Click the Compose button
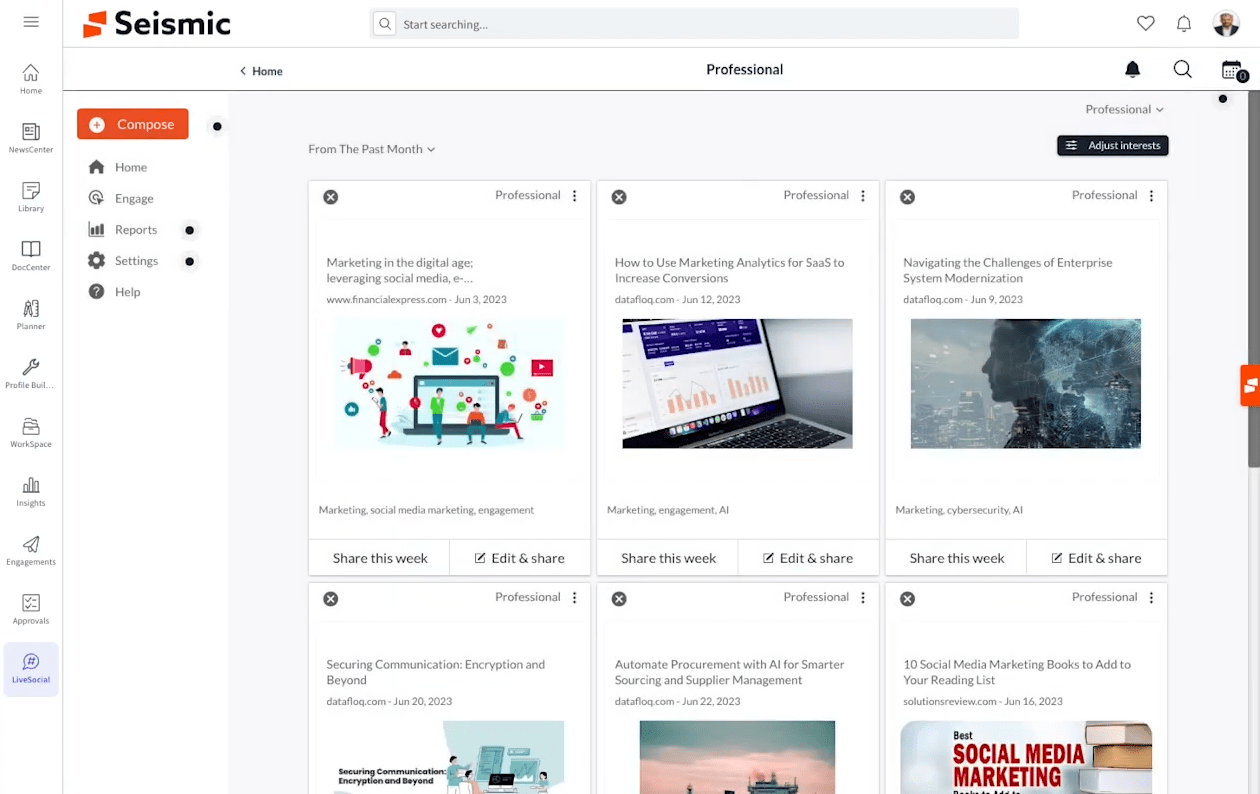Image resolution: width=1260 pixels, height=794 pixels. 133,124
